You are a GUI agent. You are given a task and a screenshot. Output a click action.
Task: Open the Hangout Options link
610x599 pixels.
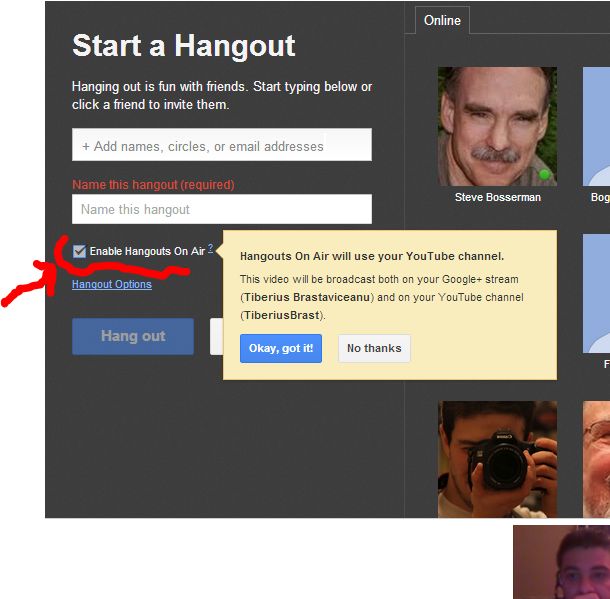(x=112, y=284)
